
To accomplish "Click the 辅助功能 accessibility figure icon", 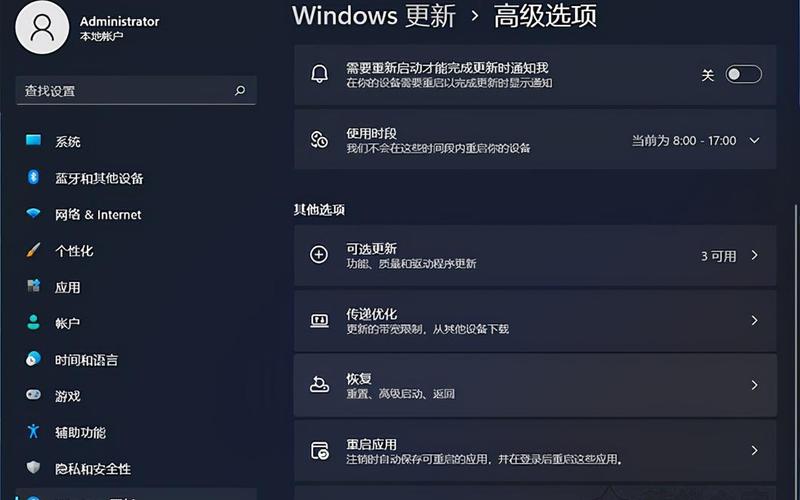I will pos(34,432).
